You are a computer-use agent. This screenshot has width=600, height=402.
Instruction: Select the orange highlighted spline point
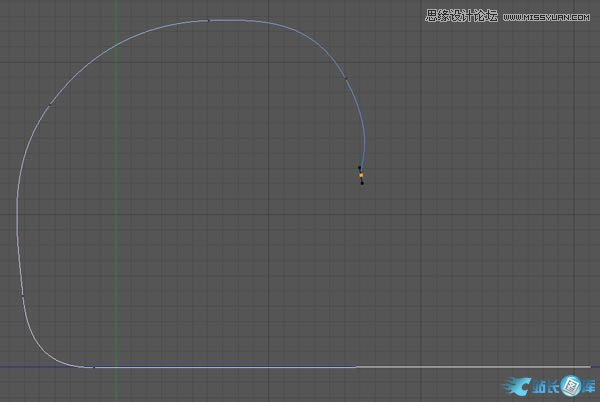coord(361,175)
